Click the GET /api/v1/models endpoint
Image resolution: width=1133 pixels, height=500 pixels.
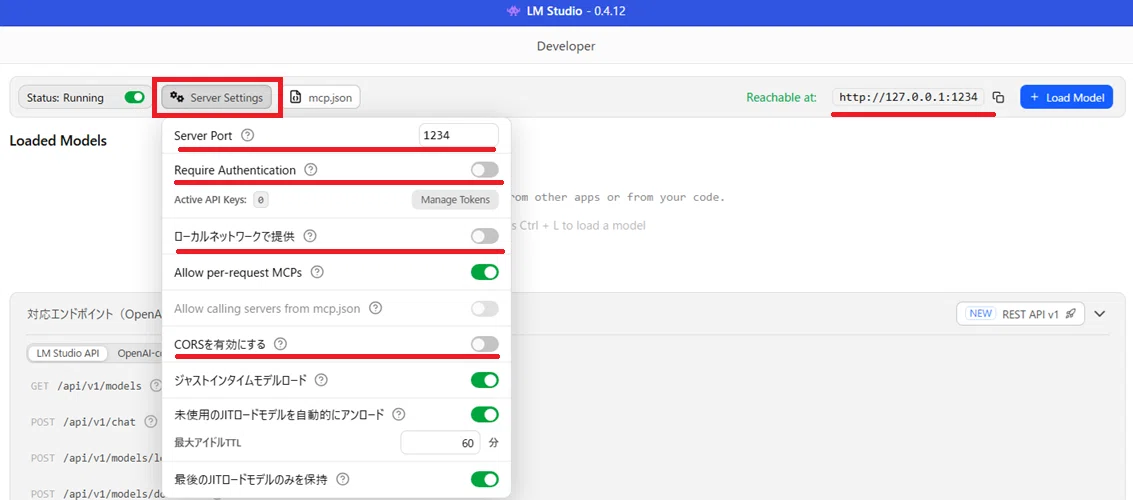(x=86, y=386)
